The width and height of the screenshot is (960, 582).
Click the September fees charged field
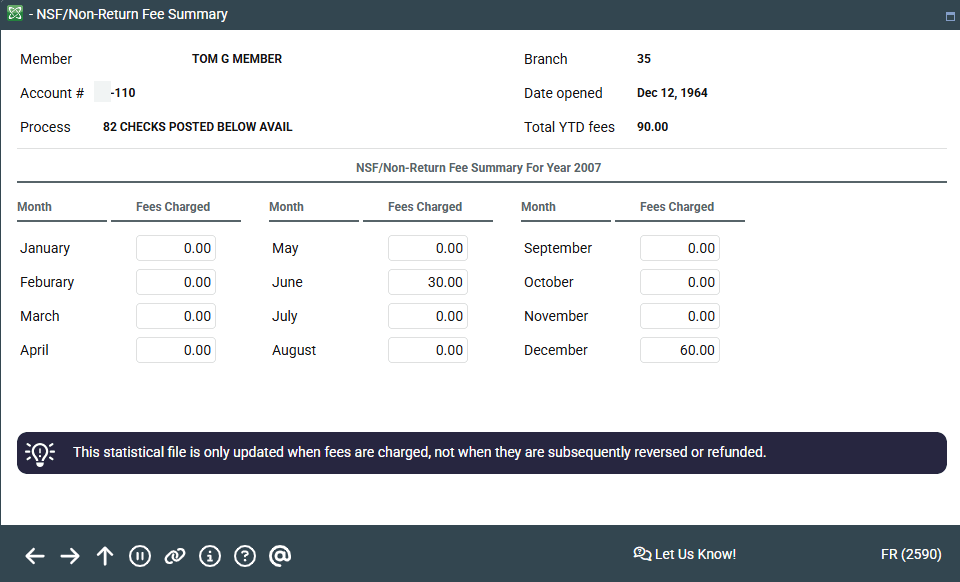[680, 248]
